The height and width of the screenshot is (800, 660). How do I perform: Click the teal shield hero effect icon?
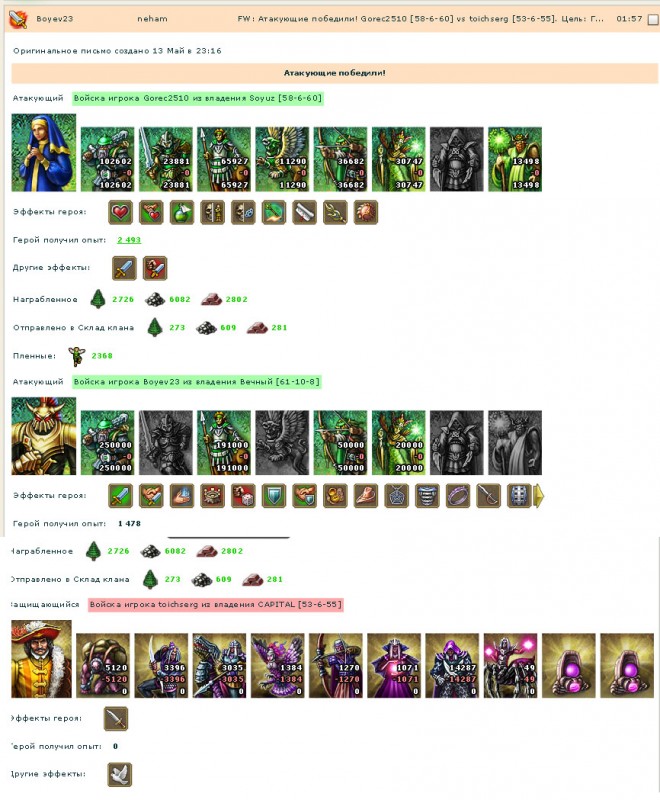[274, 495]
